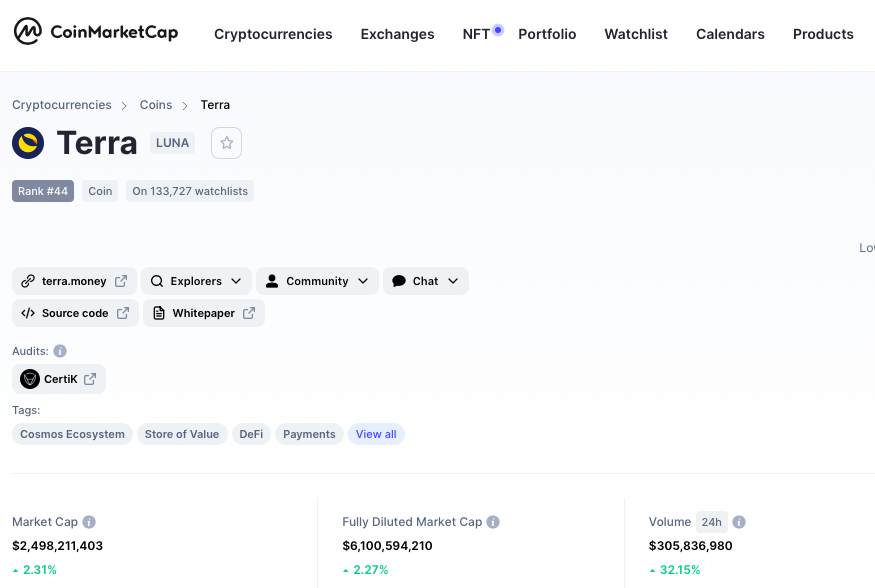Open the Calendars nav menu

tap(730, 34)
